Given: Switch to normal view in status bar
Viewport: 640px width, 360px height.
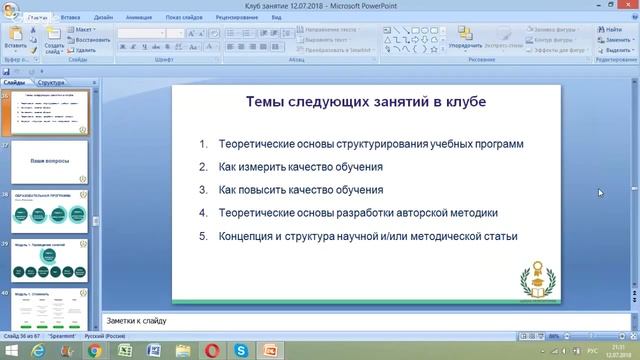Looking at the screenshot, I should (x=523, y=336).
